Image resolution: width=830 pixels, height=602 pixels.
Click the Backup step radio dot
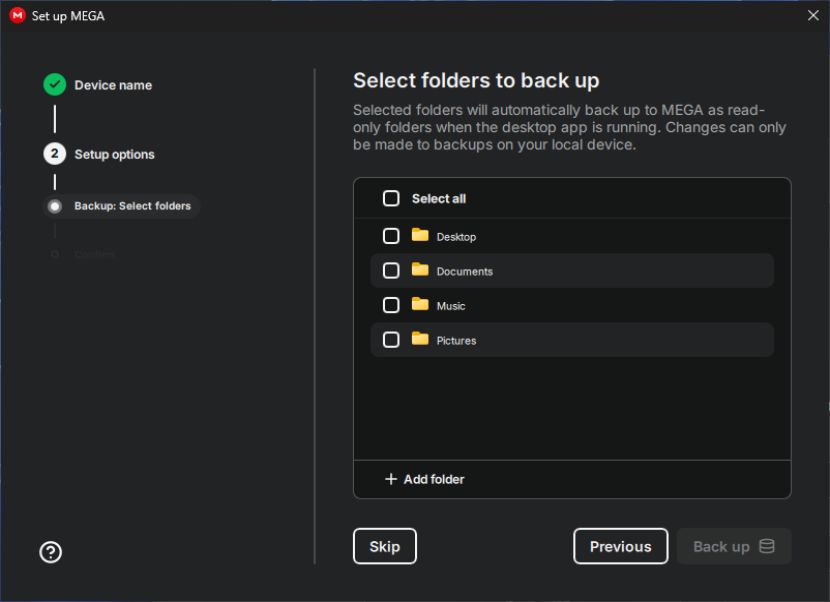(55, 206)
